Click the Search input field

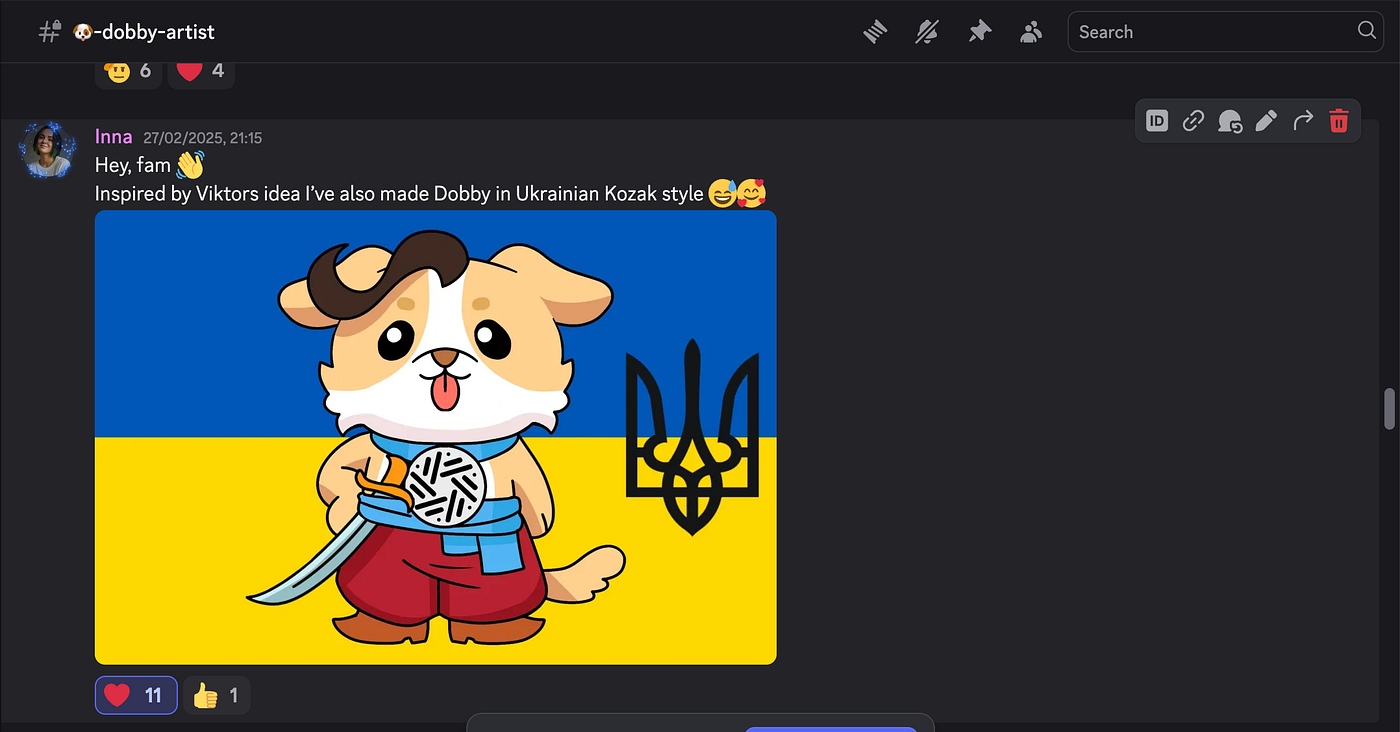[x=1226, y=32]
